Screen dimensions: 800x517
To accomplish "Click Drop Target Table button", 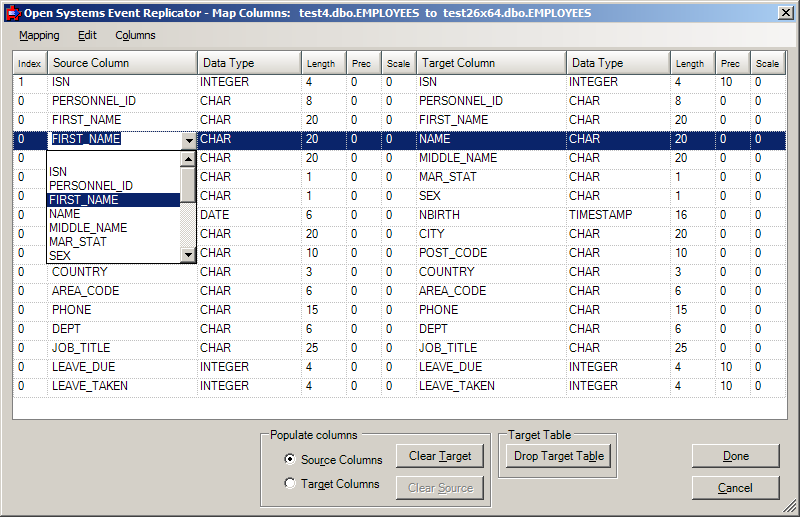I will [x=559, y=456].
